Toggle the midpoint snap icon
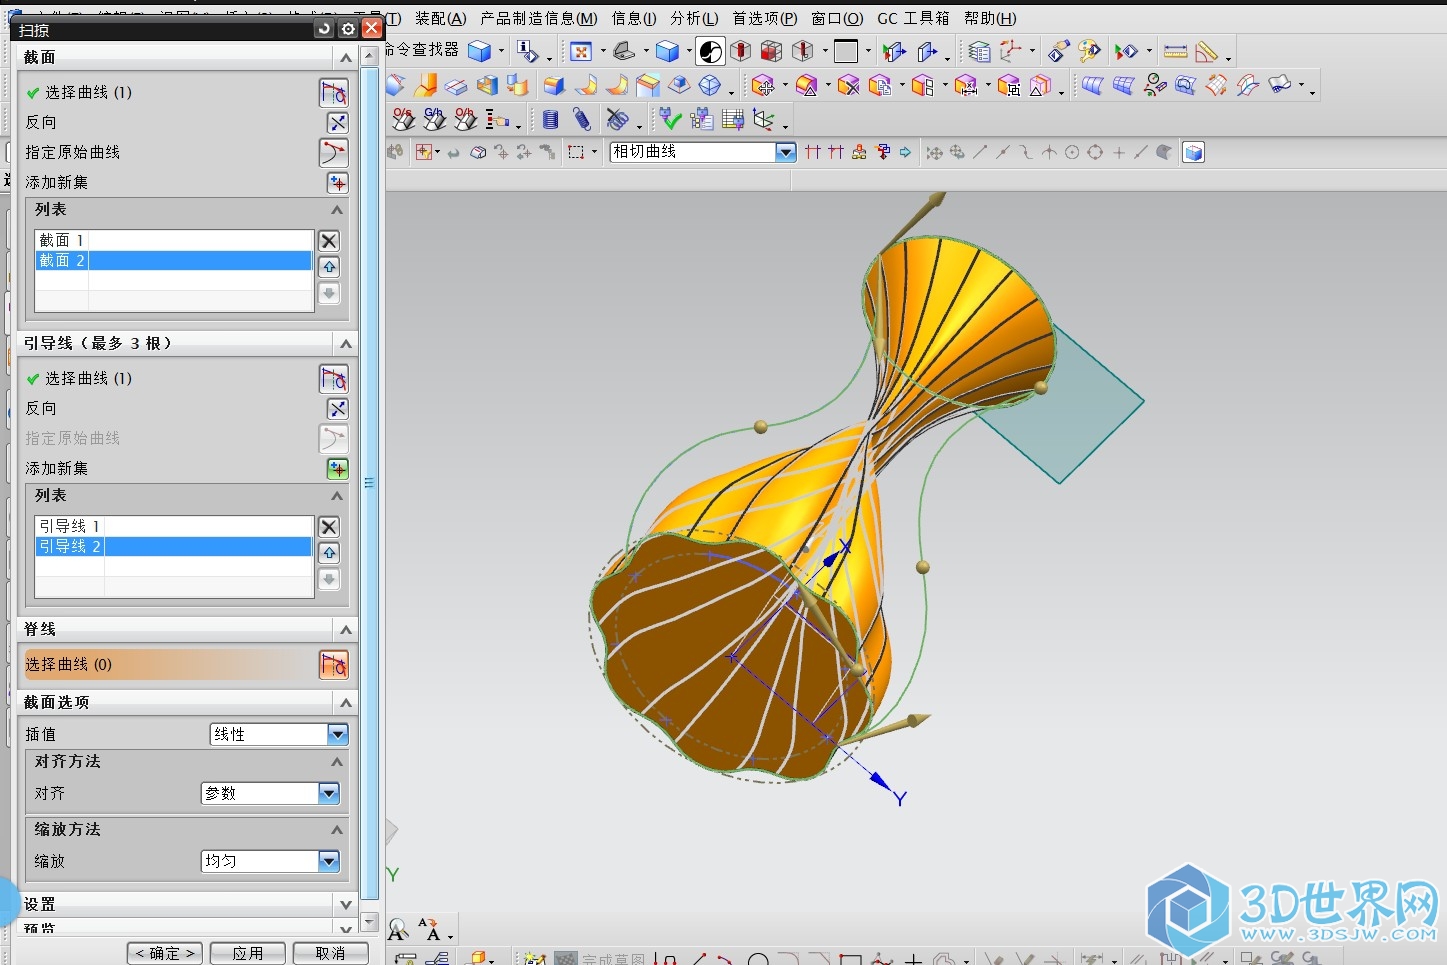This screenshot has width=1447, height=965. pos(1003,152)
